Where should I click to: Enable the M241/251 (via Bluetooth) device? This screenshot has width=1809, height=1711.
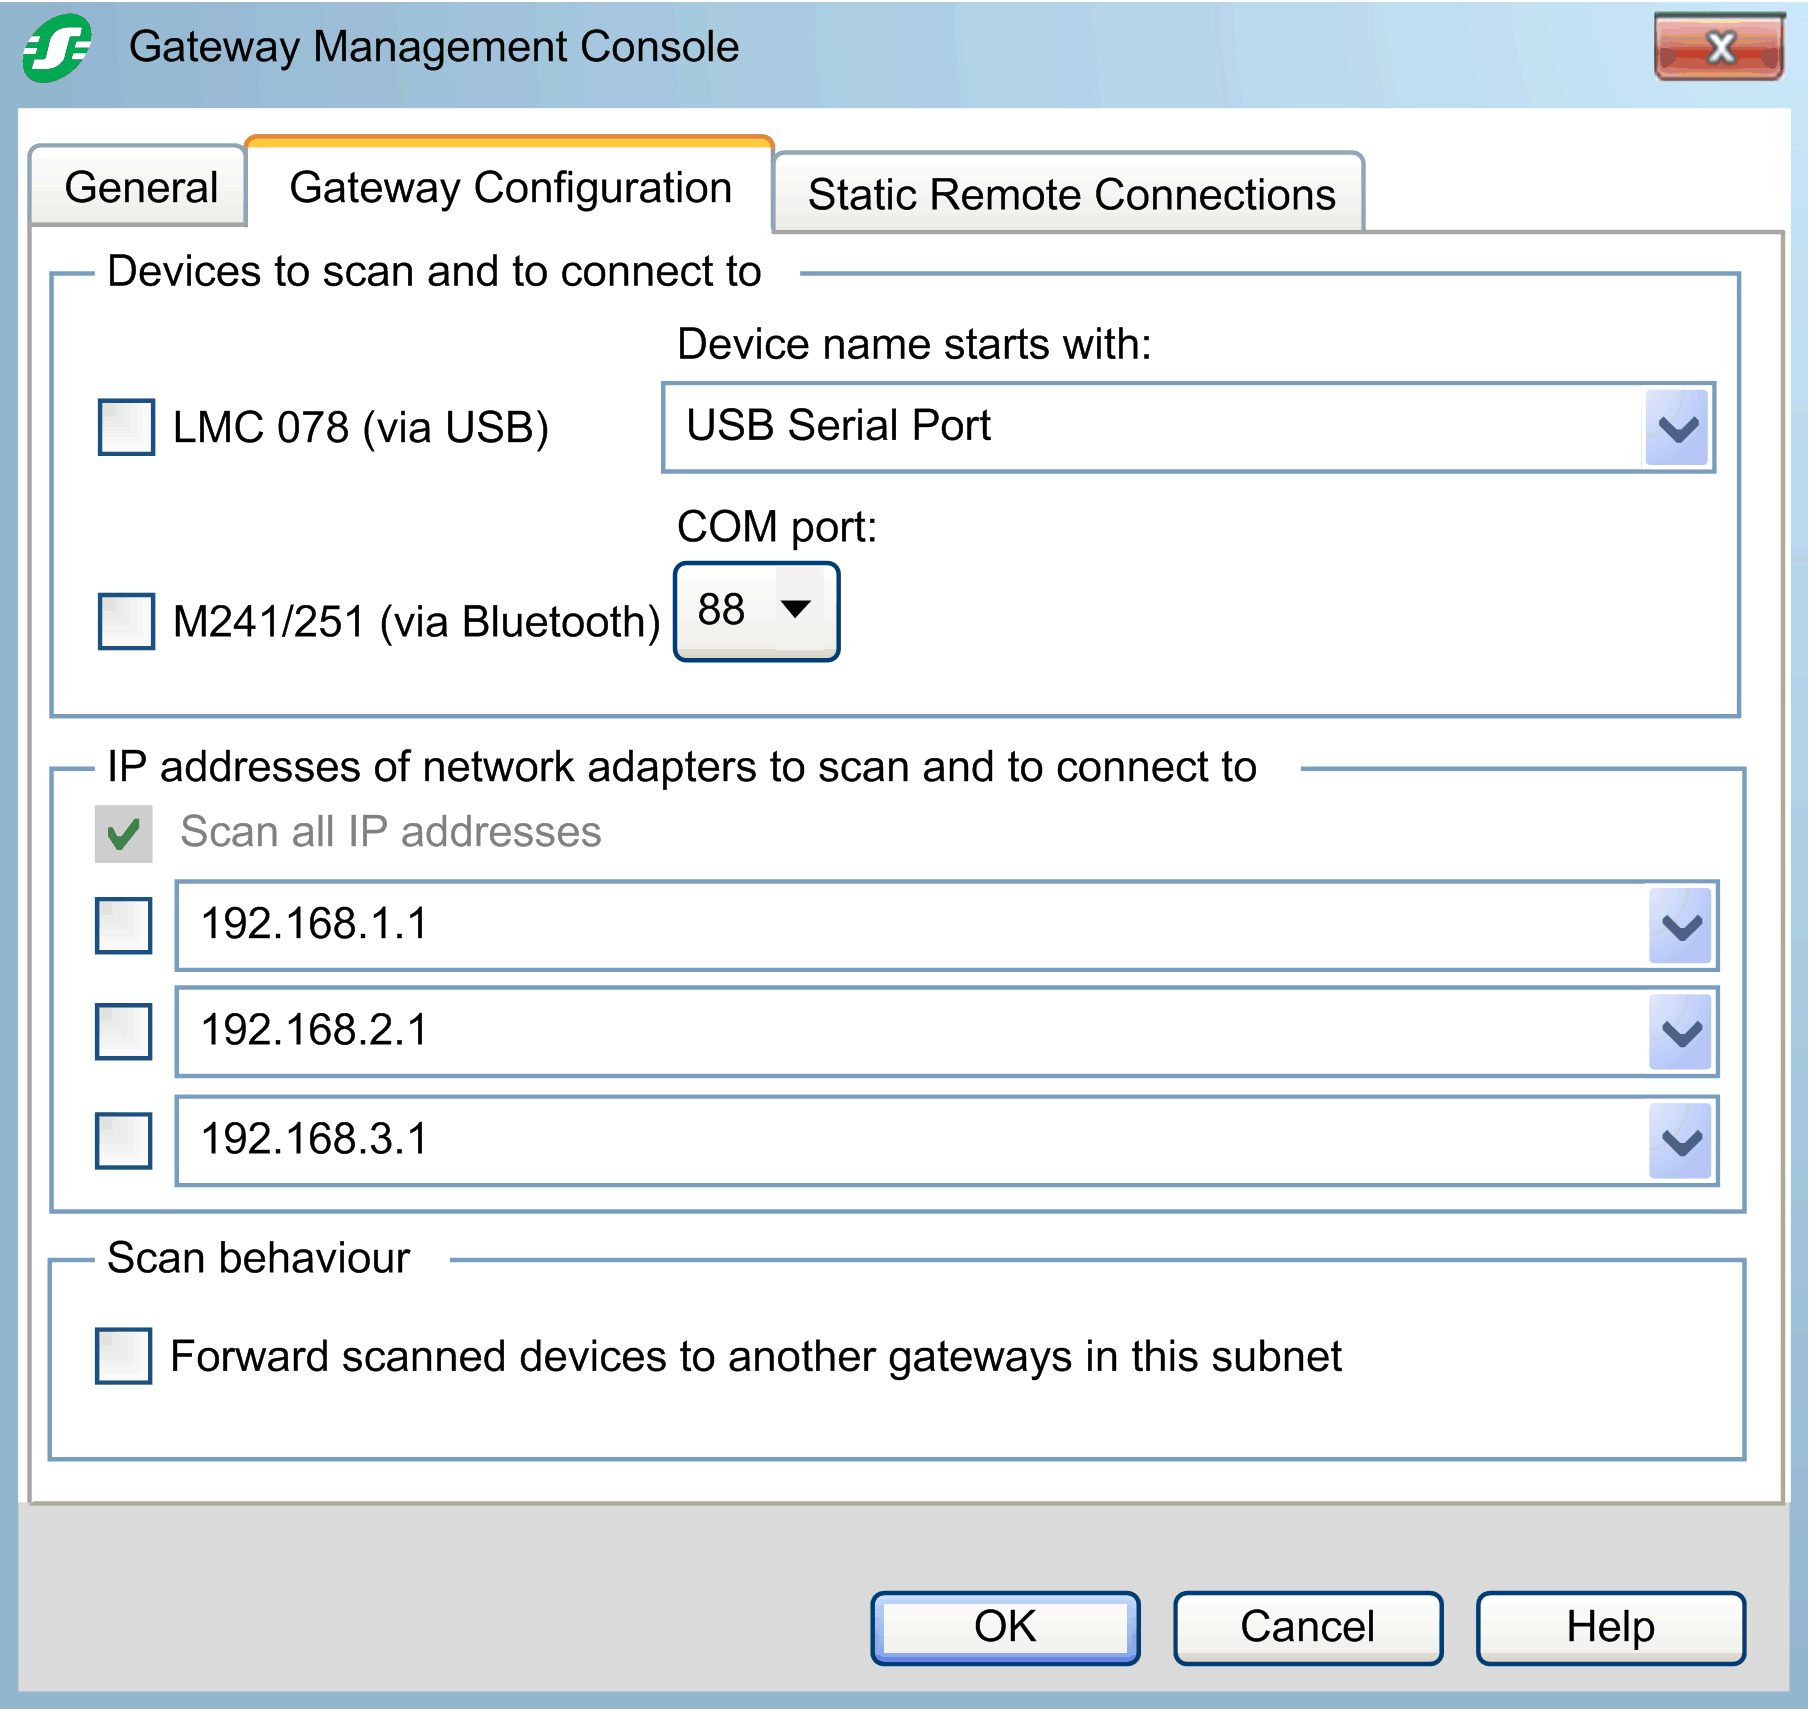click(124, 622)
